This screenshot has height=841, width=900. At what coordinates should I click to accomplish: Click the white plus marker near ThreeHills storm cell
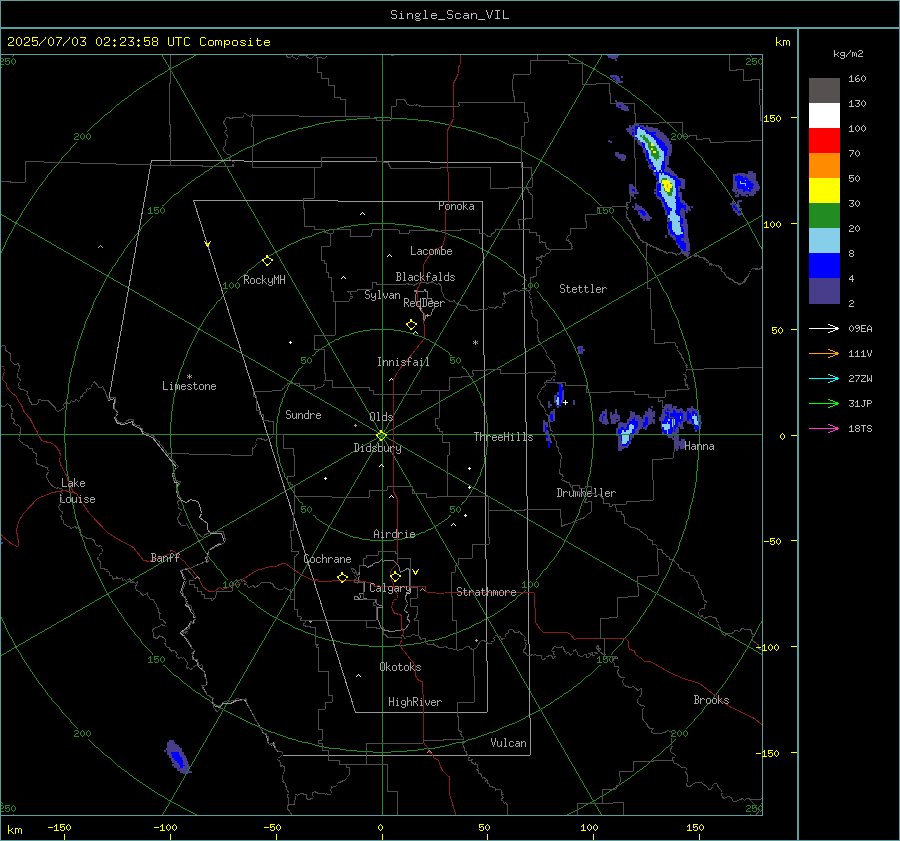pyautogui.click(x=565, y=402)
